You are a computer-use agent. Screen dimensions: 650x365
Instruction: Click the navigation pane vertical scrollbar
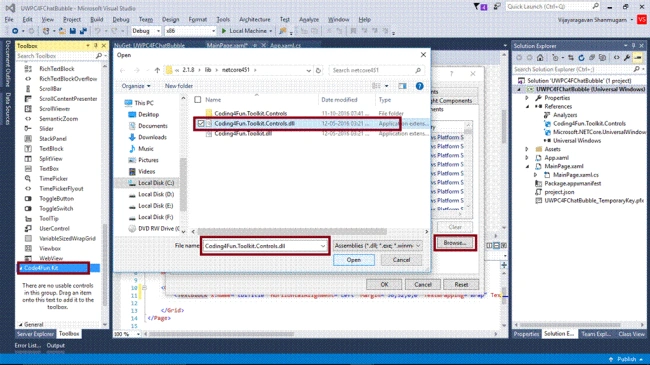click(183, 185)
